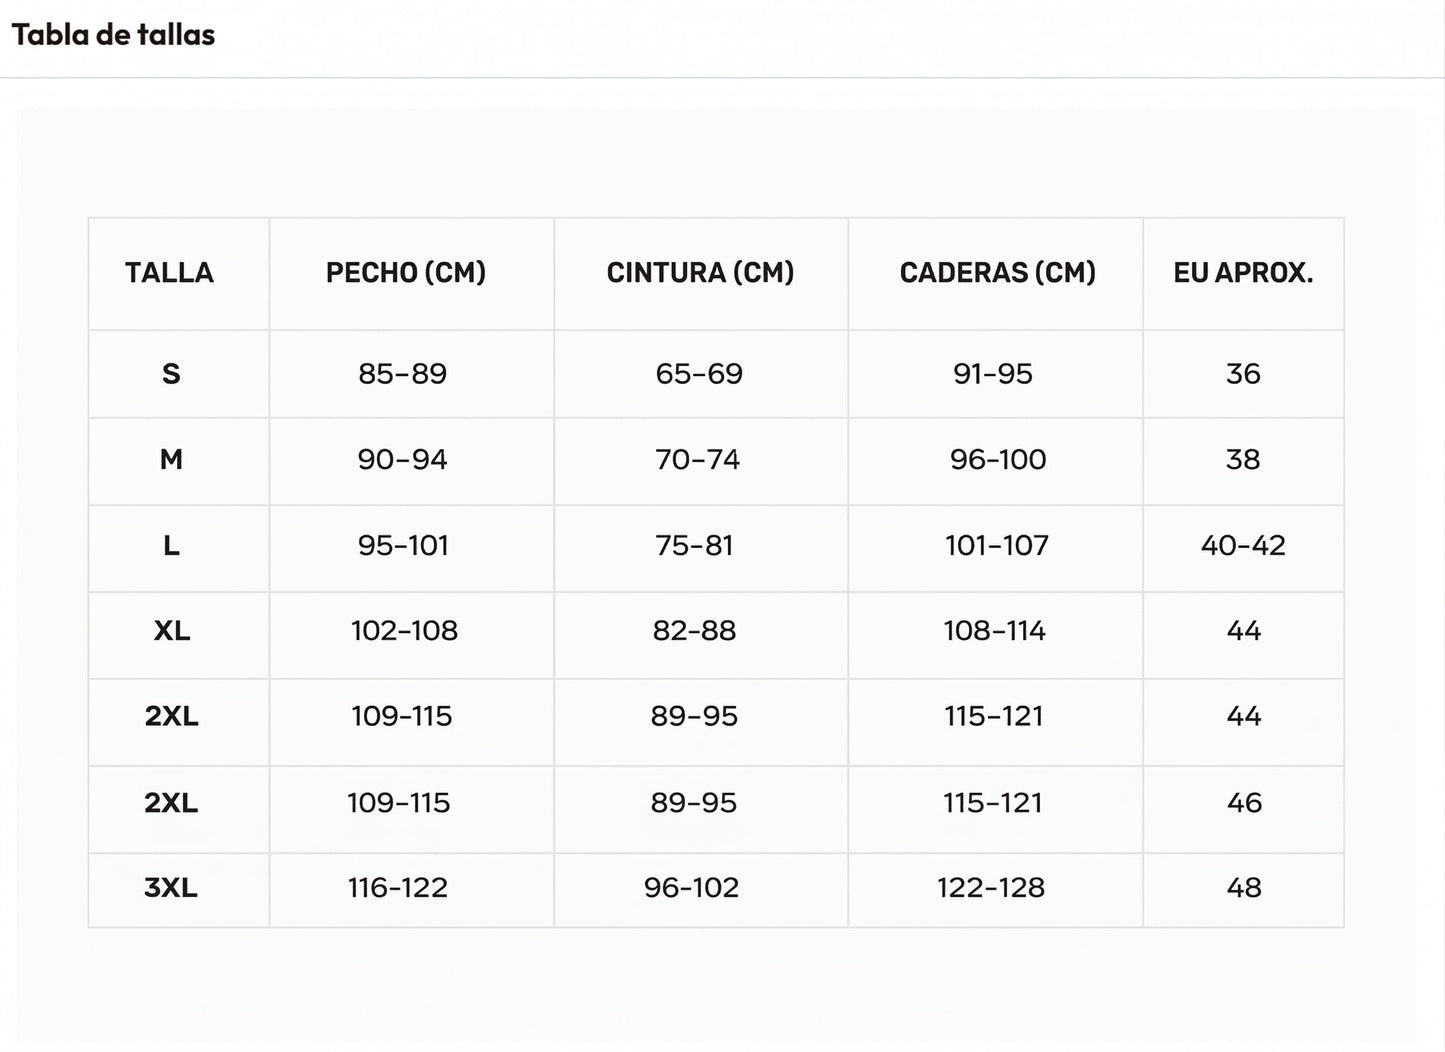
Task: Click the EU APROX. column header
Action: pyautogui.click(x=1243, y=273)
